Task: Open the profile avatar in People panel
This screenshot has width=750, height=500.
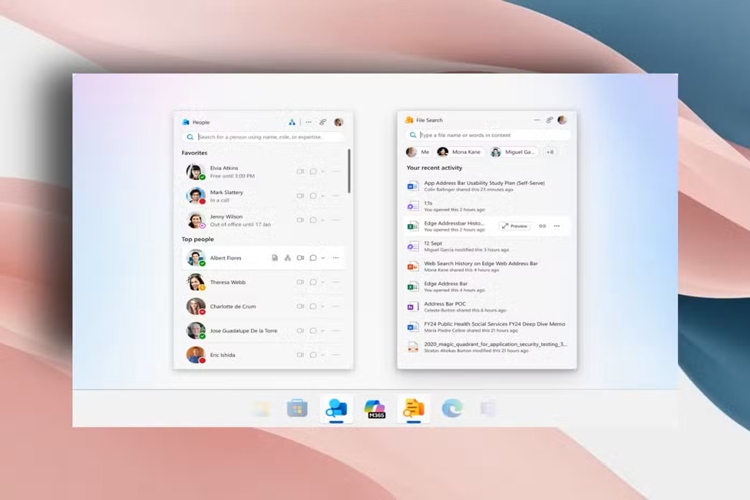Action: coord(339,122)
